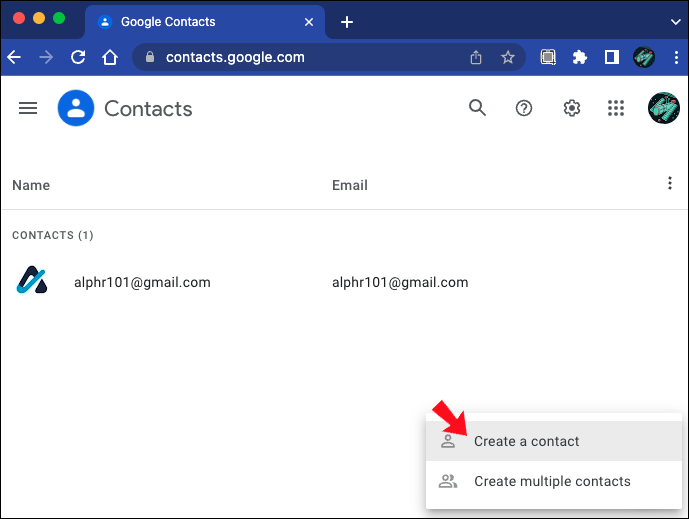Open the Google apps grid
The width and height of the screenshot is (689, 519).
(x=616, y=108)
